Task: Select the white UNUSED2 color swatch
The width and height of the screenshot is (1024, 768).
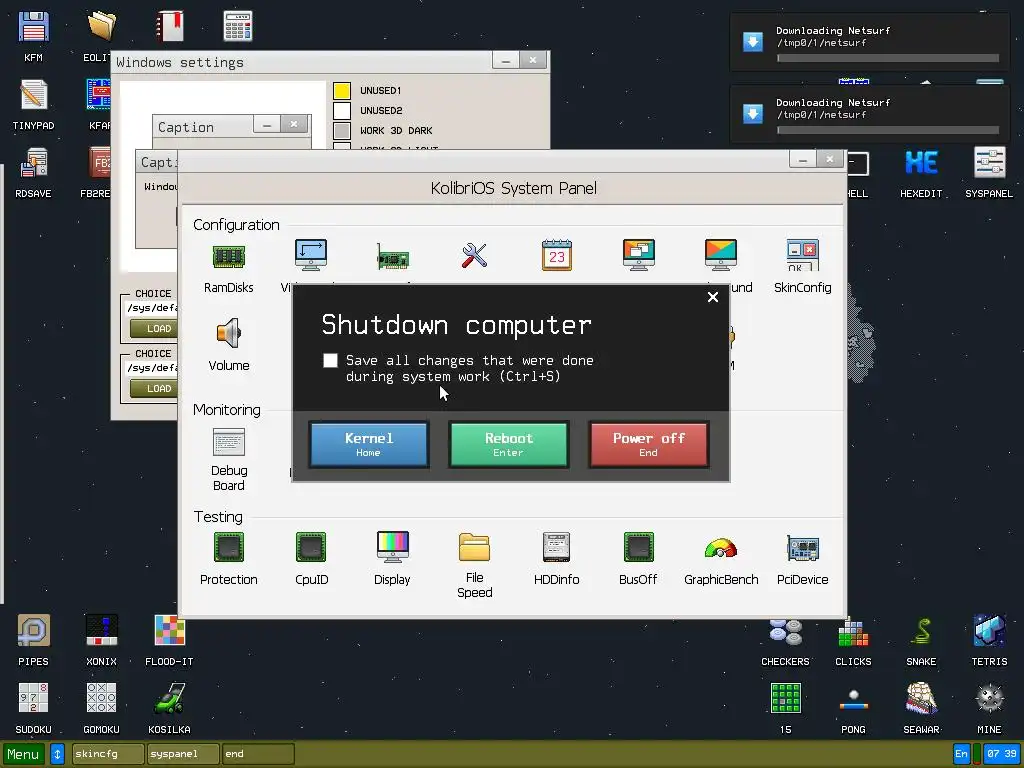Action: pos(342,110)
